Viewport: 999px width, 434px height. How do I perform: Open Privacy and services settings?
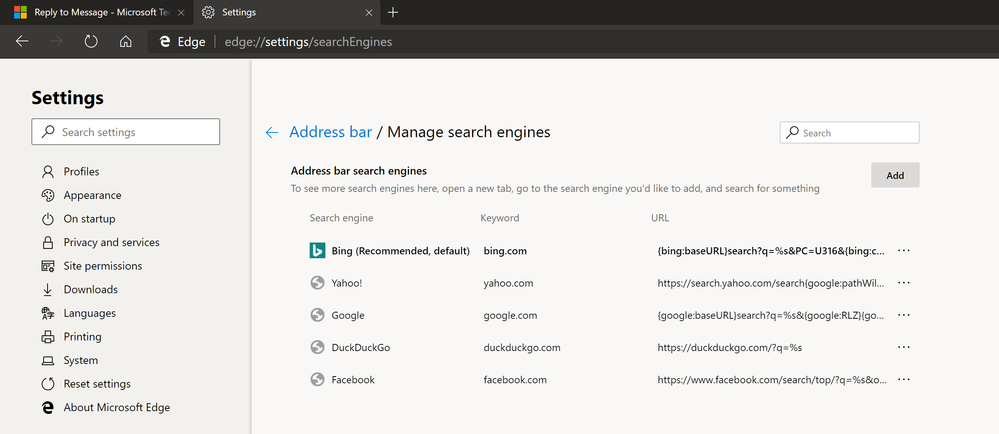pyautogui.click(x=111, y=242)
